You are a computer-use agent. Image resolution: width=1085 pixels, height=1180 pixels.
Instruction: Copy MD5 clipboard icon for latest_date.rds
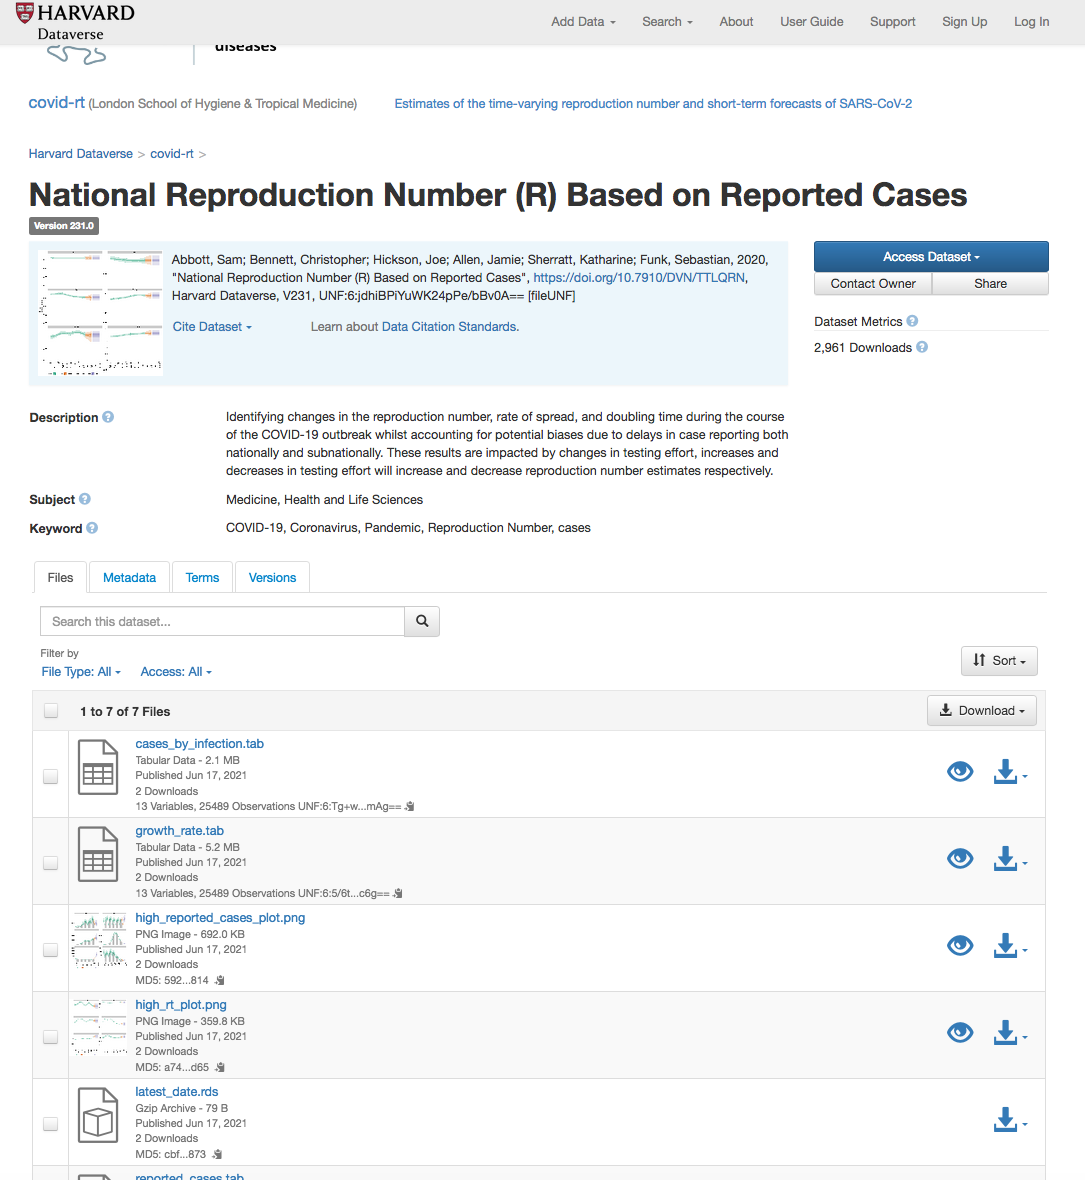coord(217,1154)
